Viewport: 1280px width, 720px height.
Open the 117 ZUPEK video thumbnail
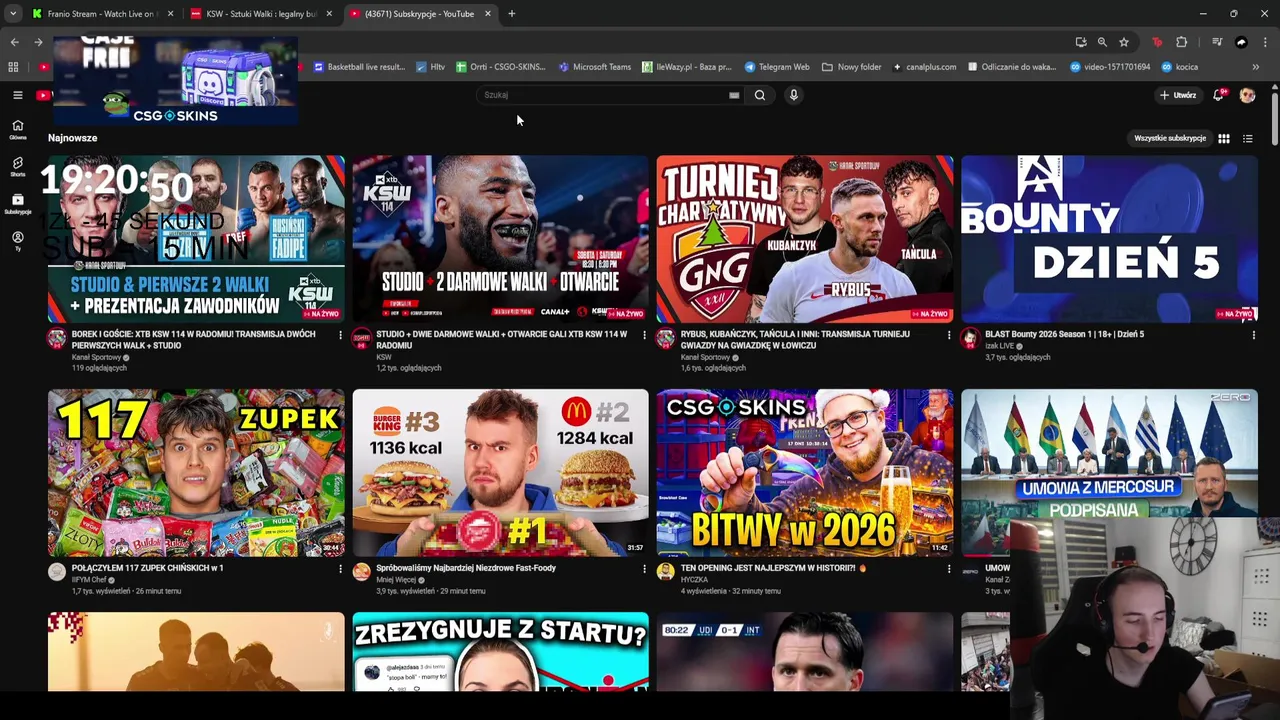(196, 473)
